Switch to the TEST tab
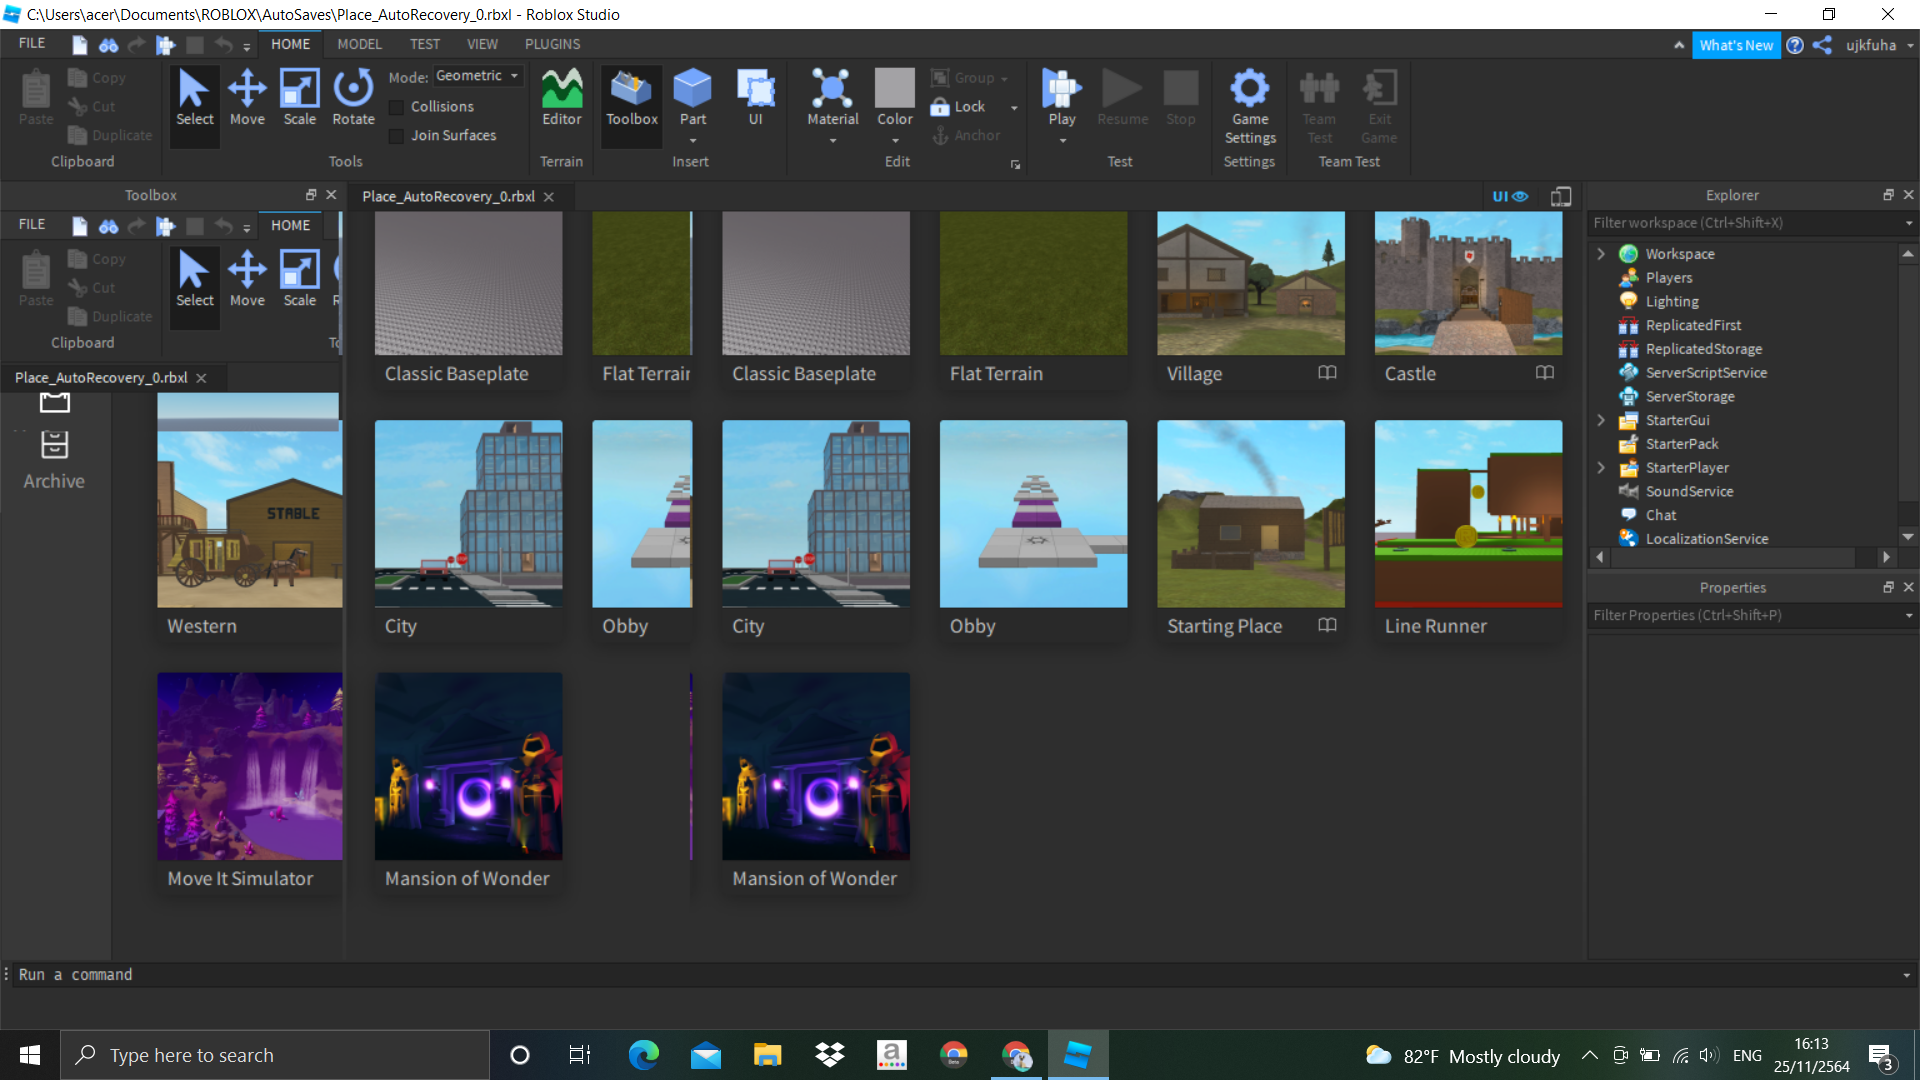Viewport: 1920px width, 1080px height. tap(424, 44)
